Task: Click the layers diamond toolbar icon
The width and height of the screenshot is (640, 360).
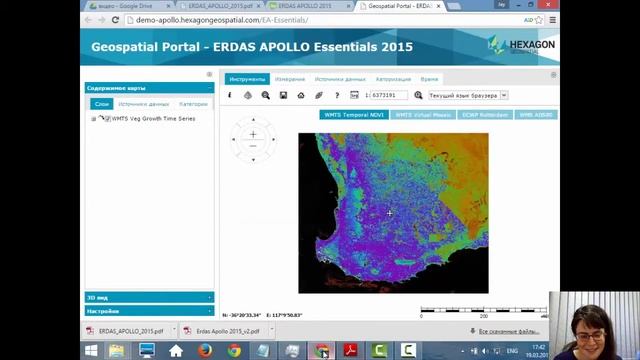Action: pyautogui.click(x=248, y=95)
